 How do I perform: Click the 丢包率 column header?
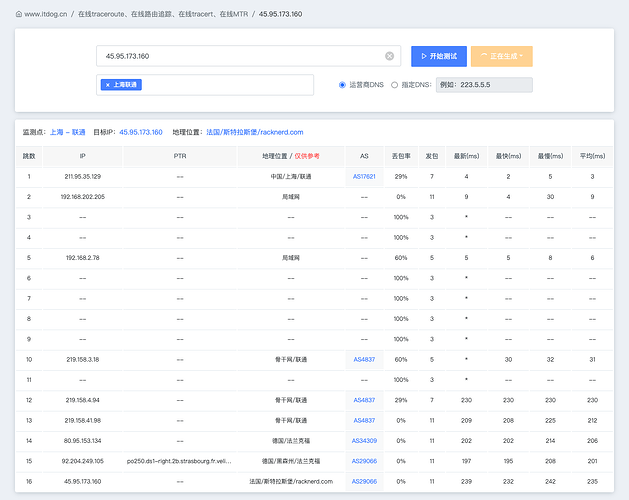coord(401,156)
